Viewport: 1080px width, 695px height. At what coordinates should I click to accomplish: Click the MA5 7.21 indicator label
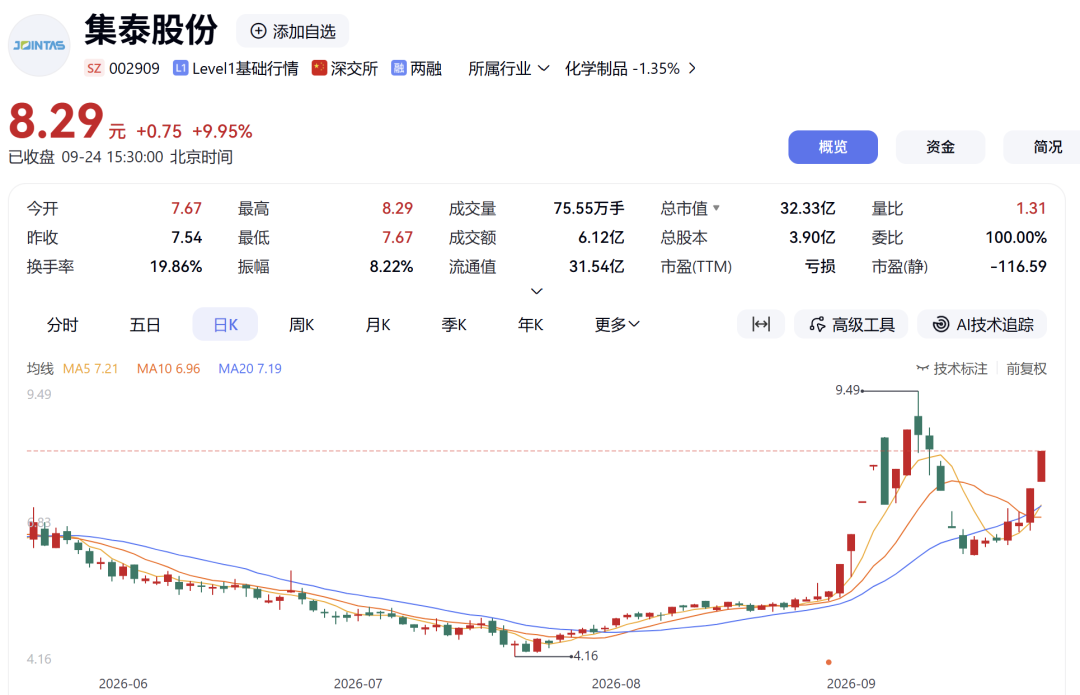90,369
